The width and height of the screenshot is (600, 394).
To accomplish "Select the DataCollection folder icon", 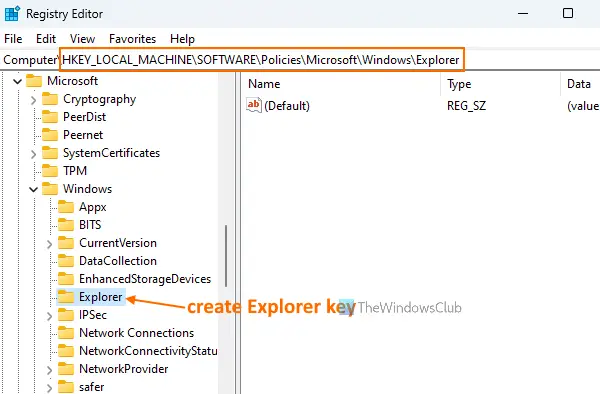I will pyautogui.click(x=66, y=261).
